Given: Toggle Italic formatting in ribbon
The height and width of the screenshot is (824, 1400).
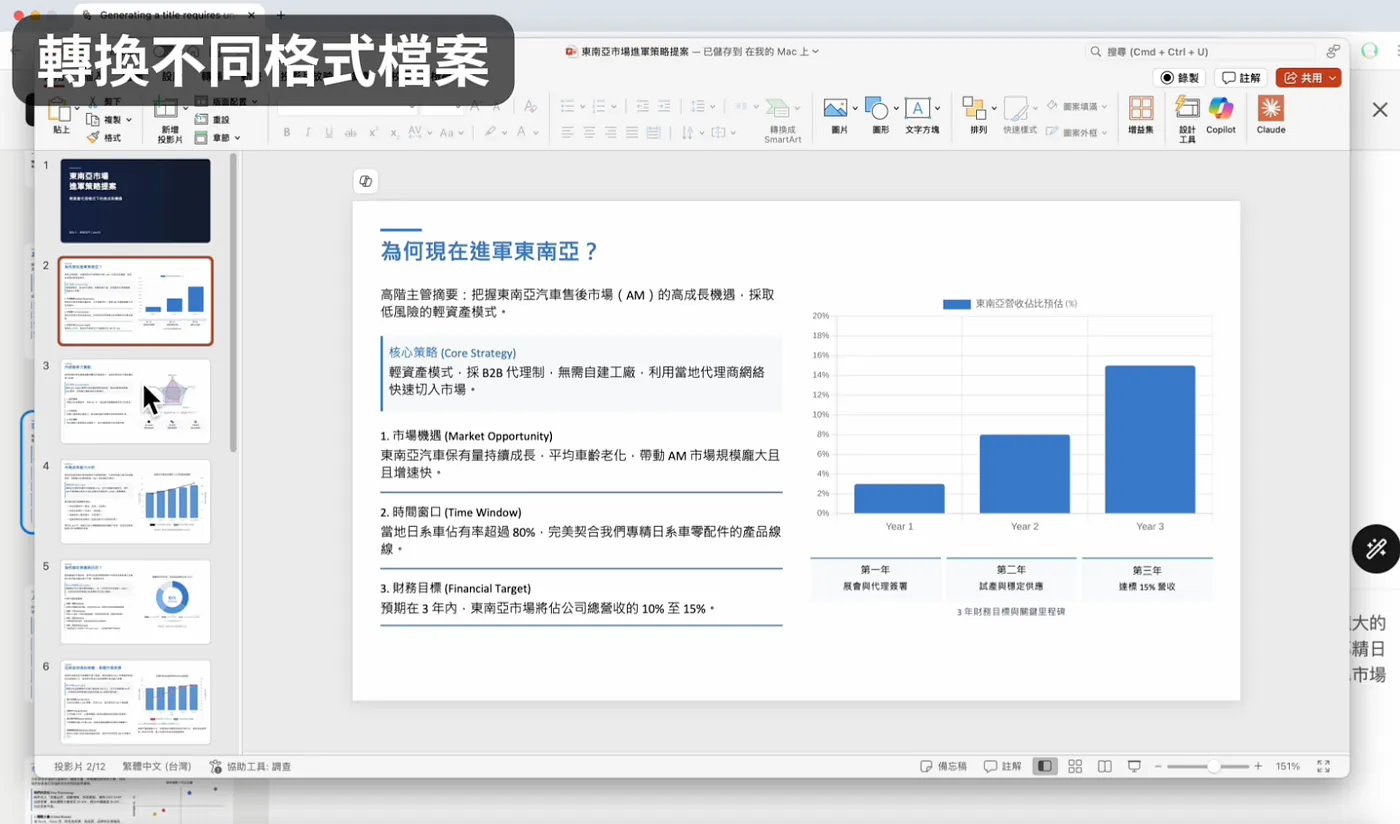Looking at the screenshot, I should pos(307,132).
